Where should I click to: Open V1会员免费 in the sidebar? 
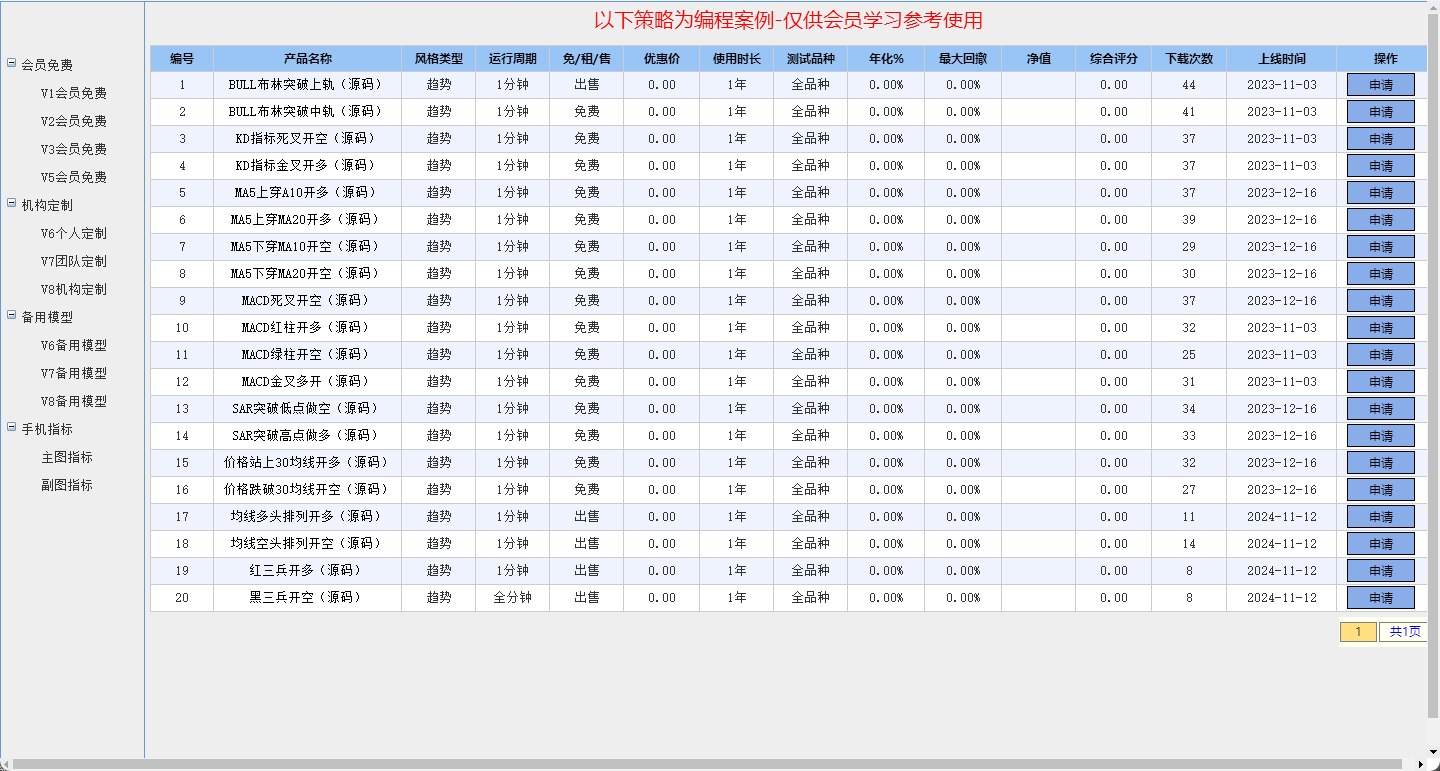coord(74,93)
